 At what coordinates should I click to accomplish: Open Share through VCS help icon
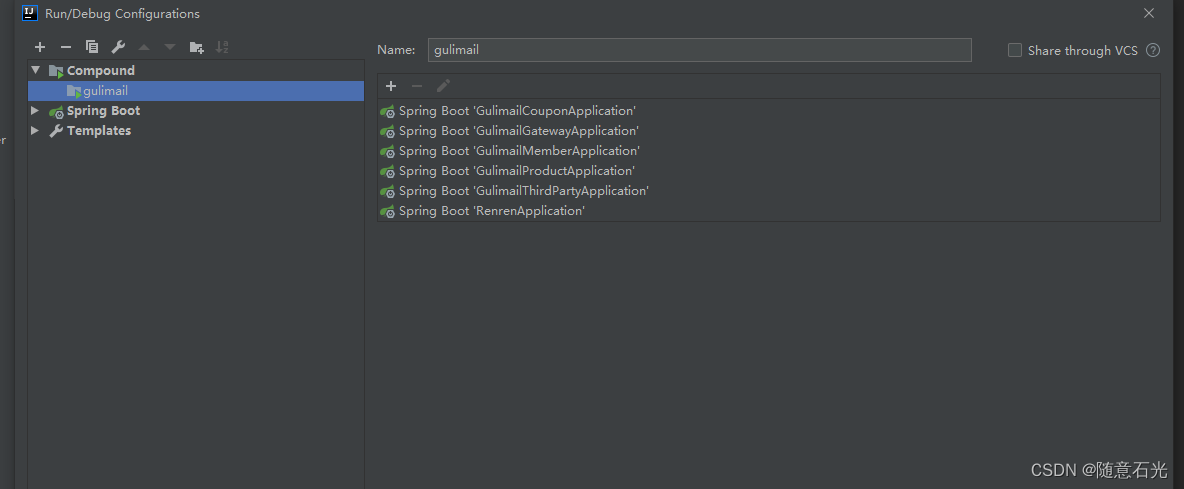pos(1153,51)
